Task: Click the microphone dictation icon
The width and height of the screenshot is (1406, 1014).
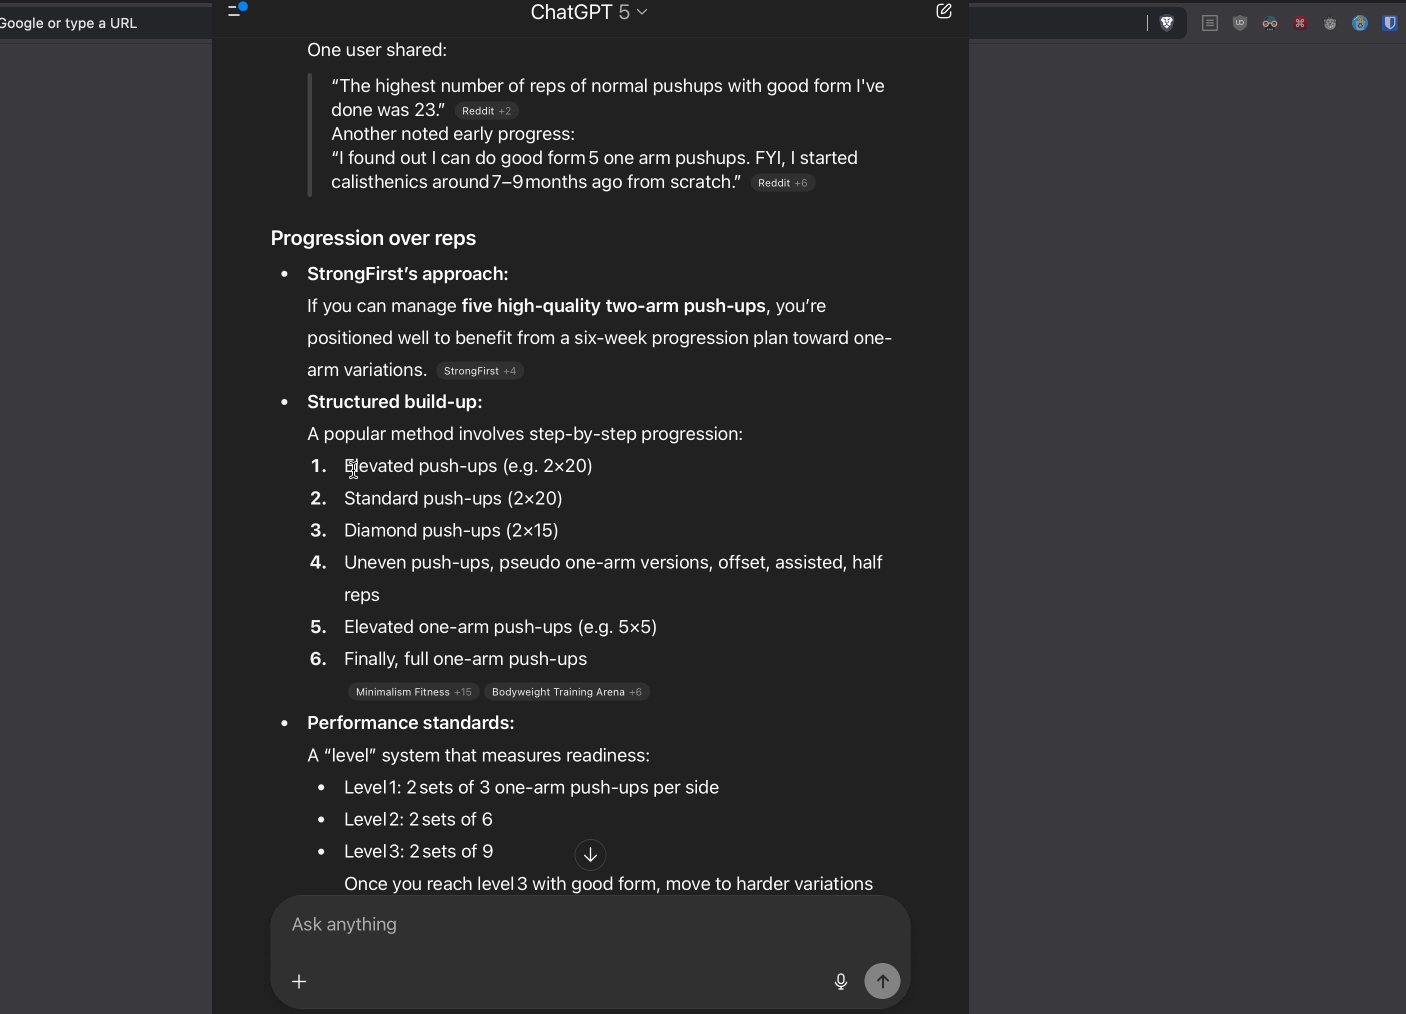Action: (x=841, y=982)
